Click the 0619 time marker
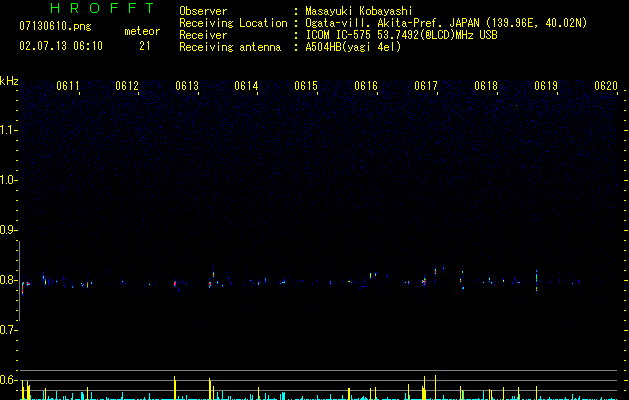Screen dimensions: 629x400 tap(546, 86)
